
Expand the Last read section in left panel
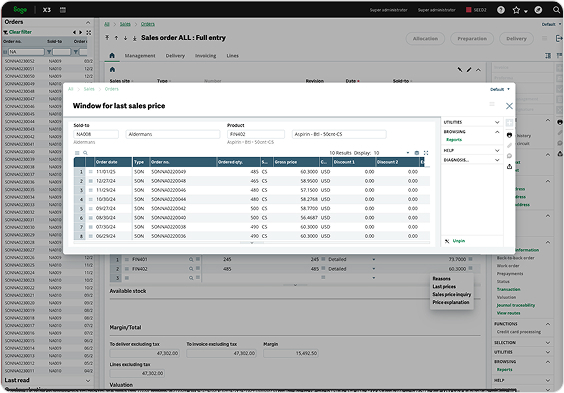coord(88,380)
